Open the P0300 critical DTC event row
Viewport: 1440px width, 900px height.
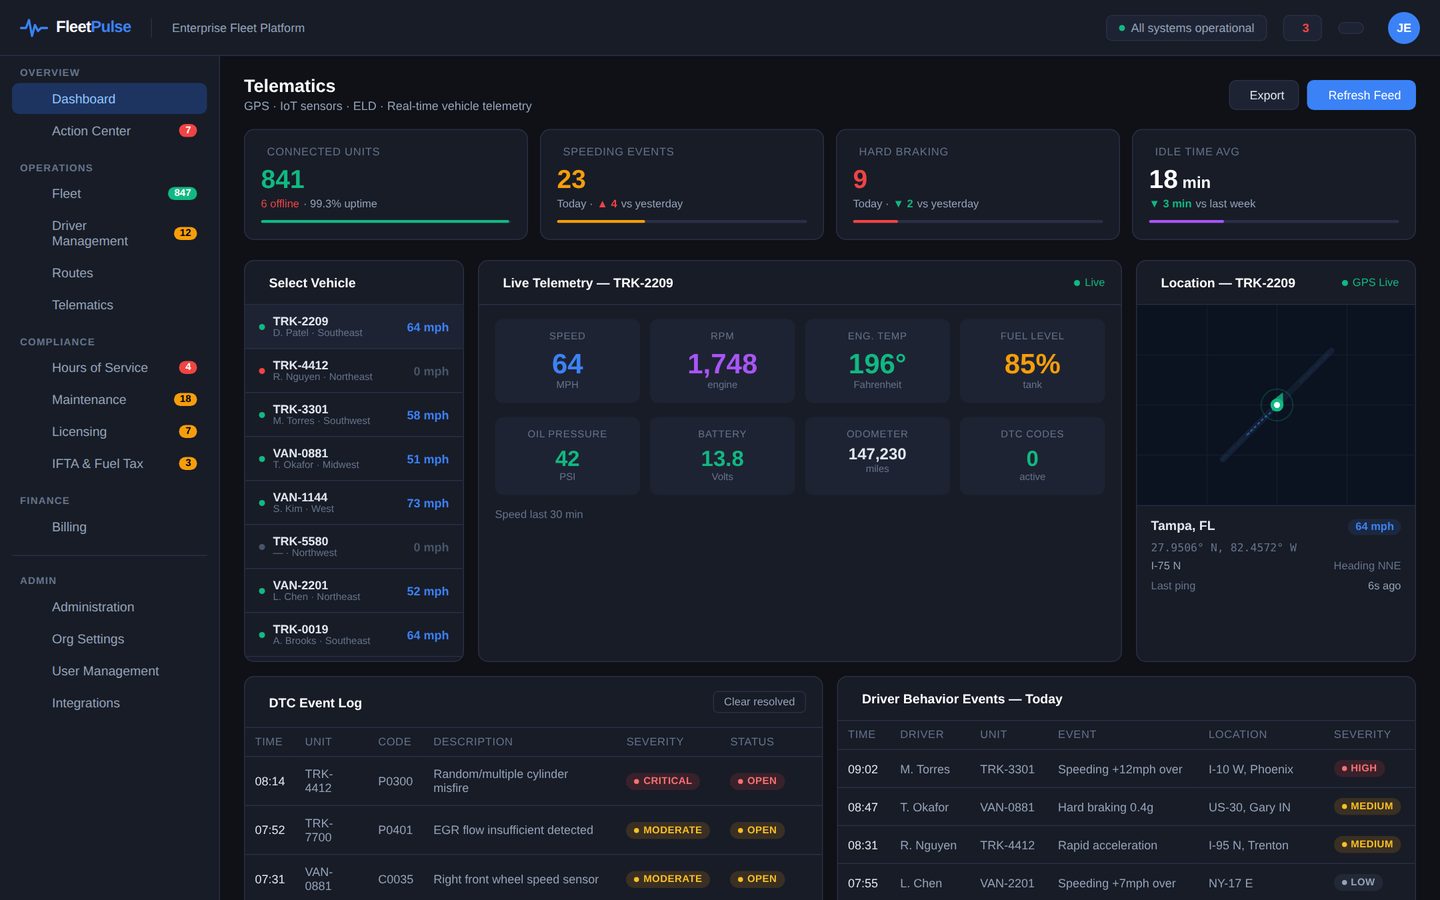point(533,781)
